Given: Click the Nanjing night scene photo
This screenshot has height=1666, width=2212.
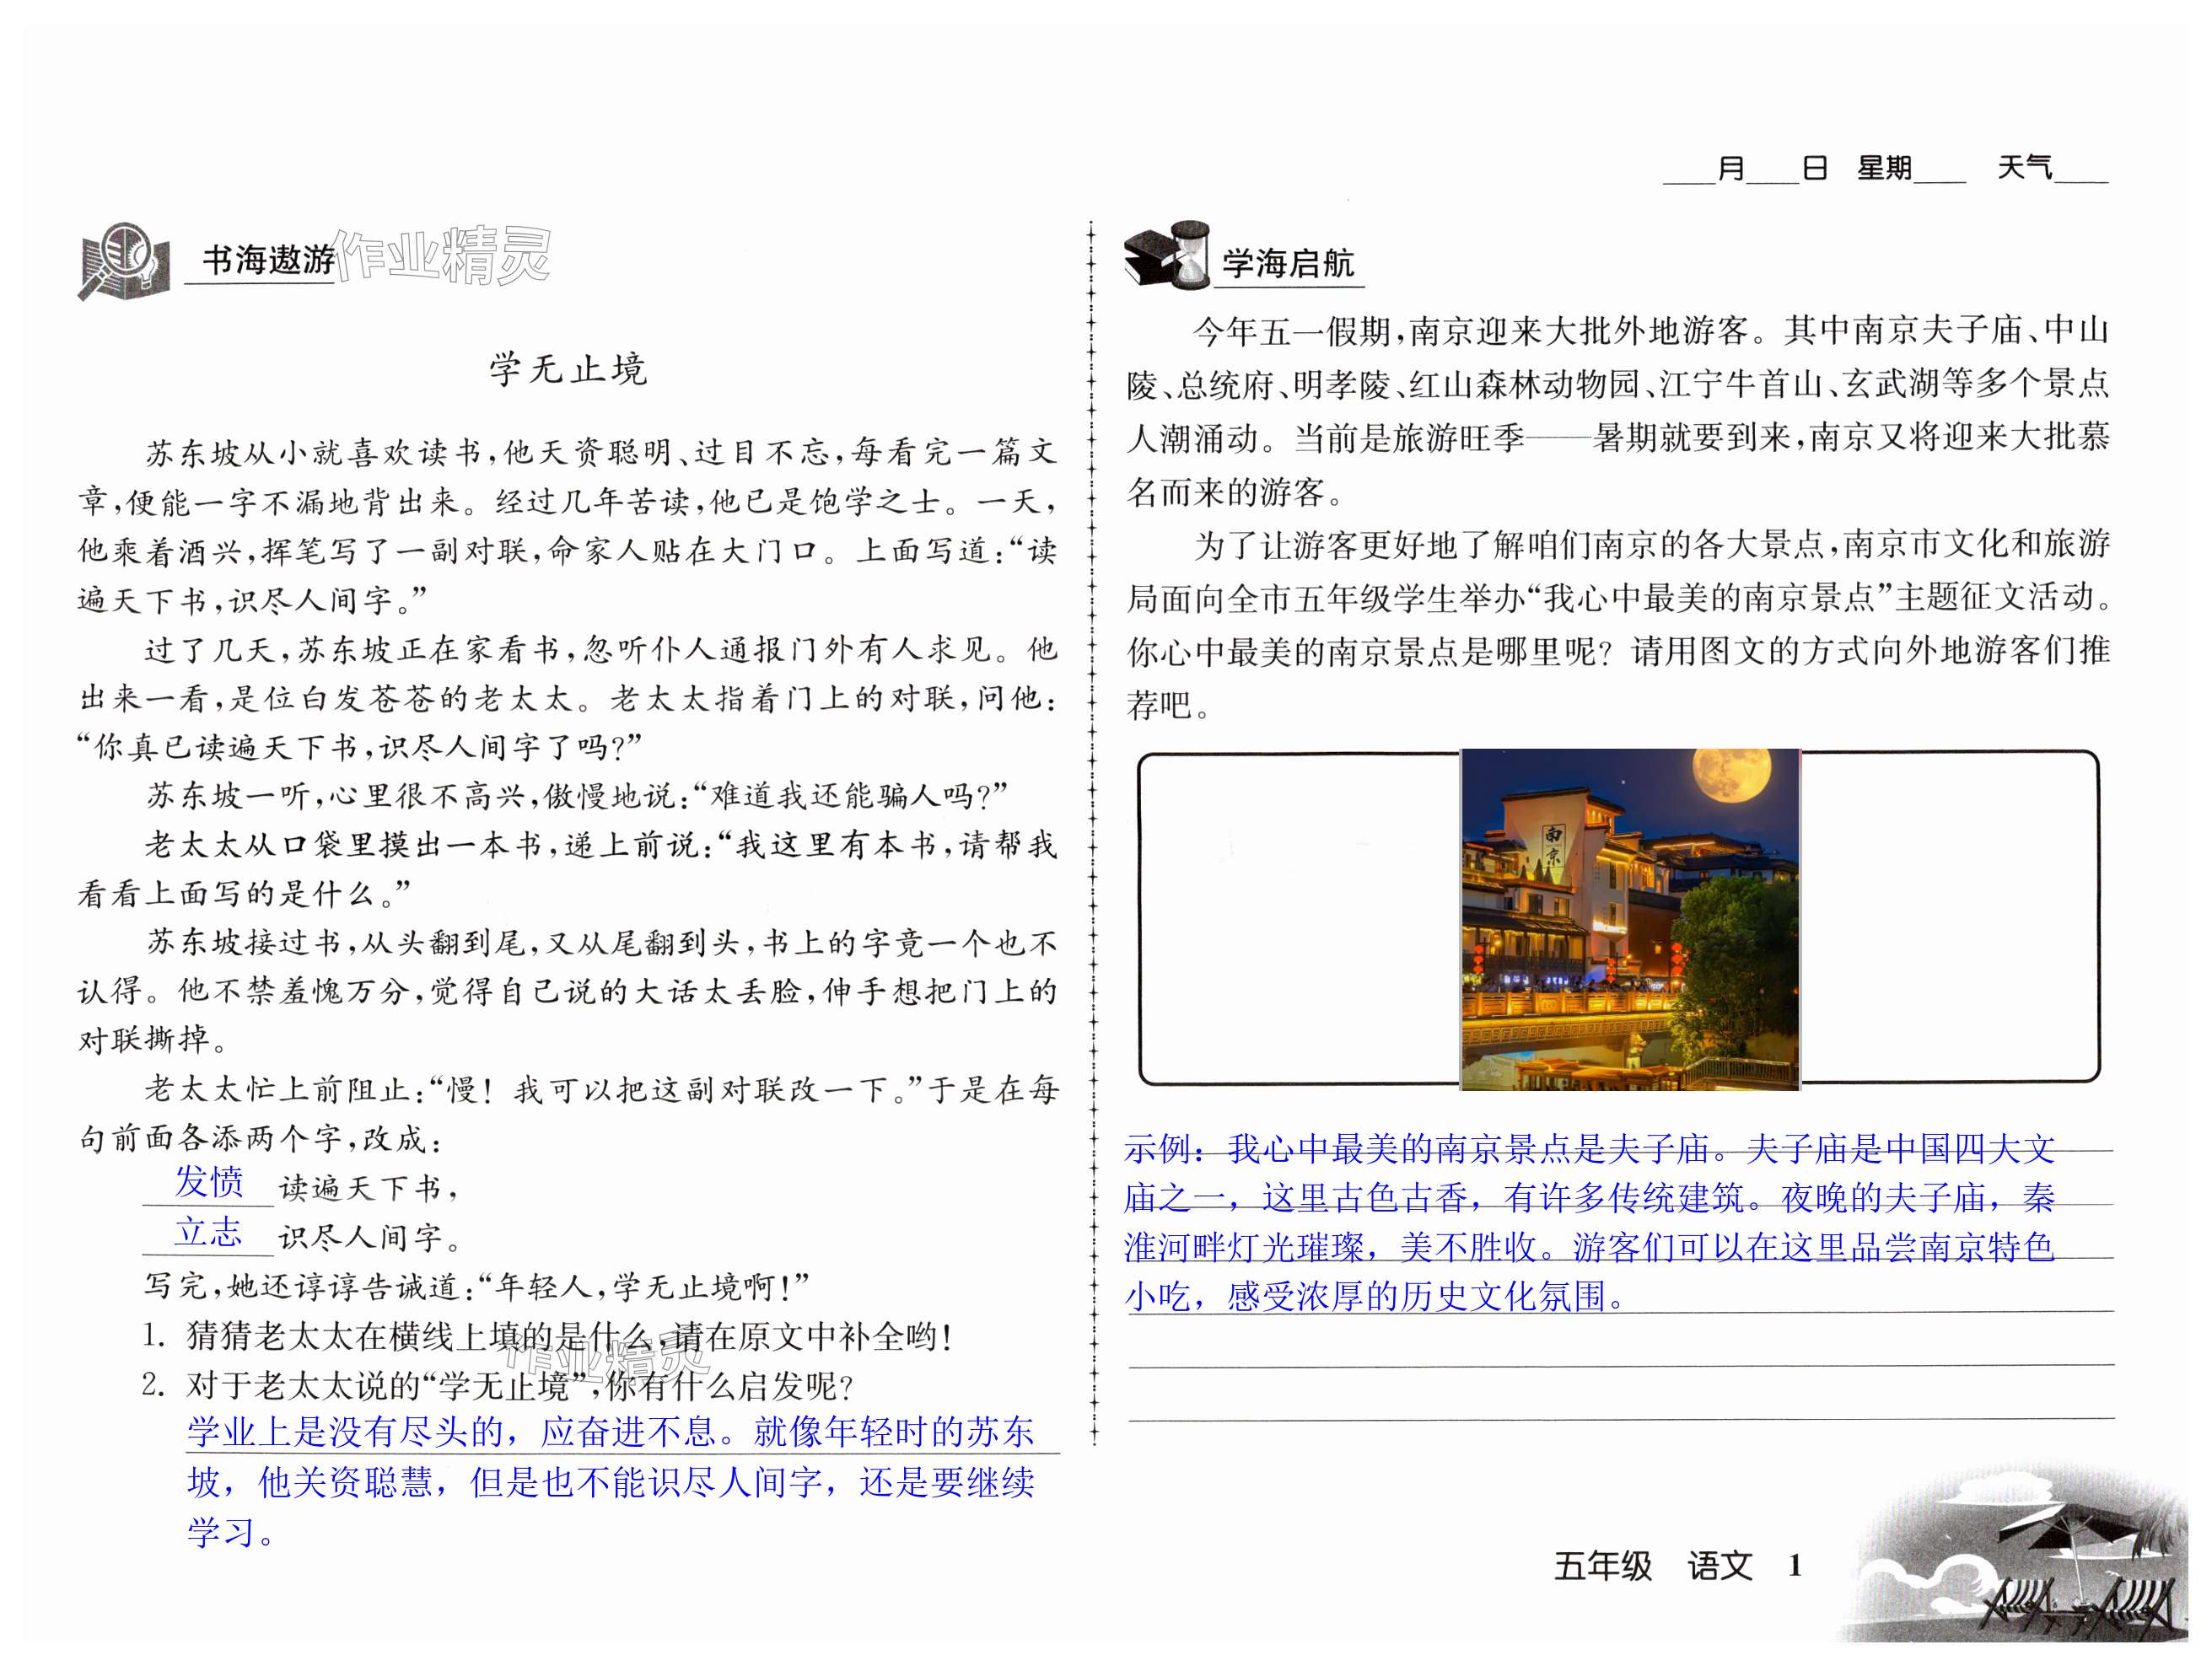Looking at the screenshot, I should pos(1630,918).
